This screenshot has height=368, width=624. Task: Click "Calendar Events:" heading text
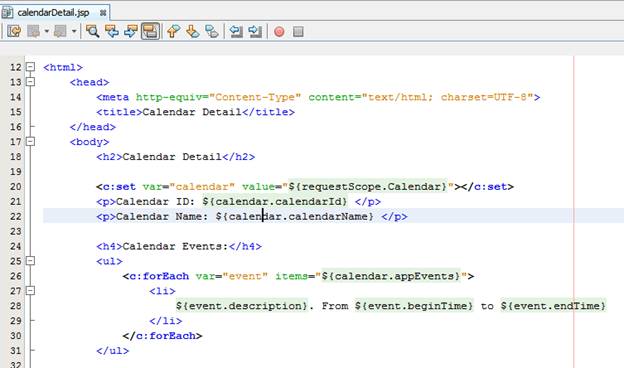pos(176,246)
